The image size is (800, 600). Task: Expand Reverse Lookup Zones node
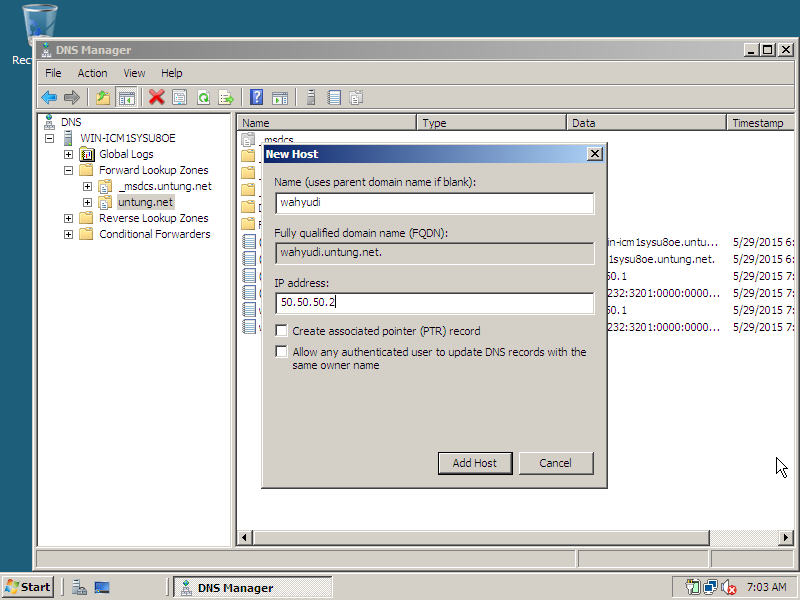[x=68, y=218]
